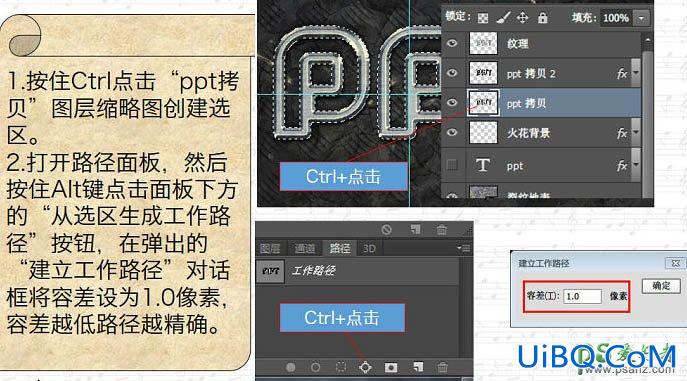Click the 建立工作路径 dialog title

click(544, 263)
